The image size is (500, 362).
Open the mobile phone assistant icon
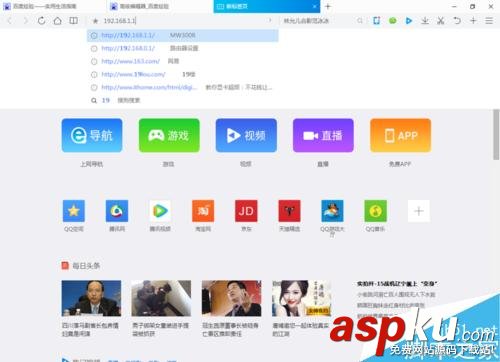pos(376,21)
